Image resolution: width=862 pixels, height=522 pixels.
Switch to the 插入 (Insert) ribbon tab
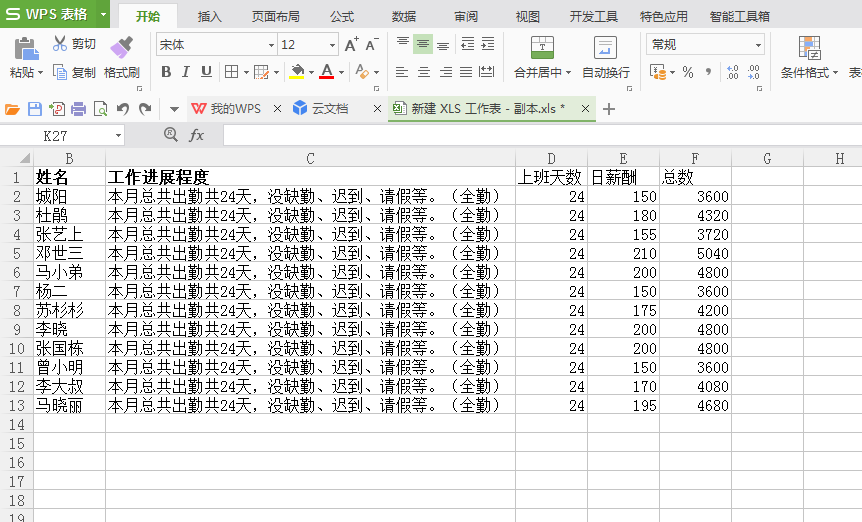point(210,16)
